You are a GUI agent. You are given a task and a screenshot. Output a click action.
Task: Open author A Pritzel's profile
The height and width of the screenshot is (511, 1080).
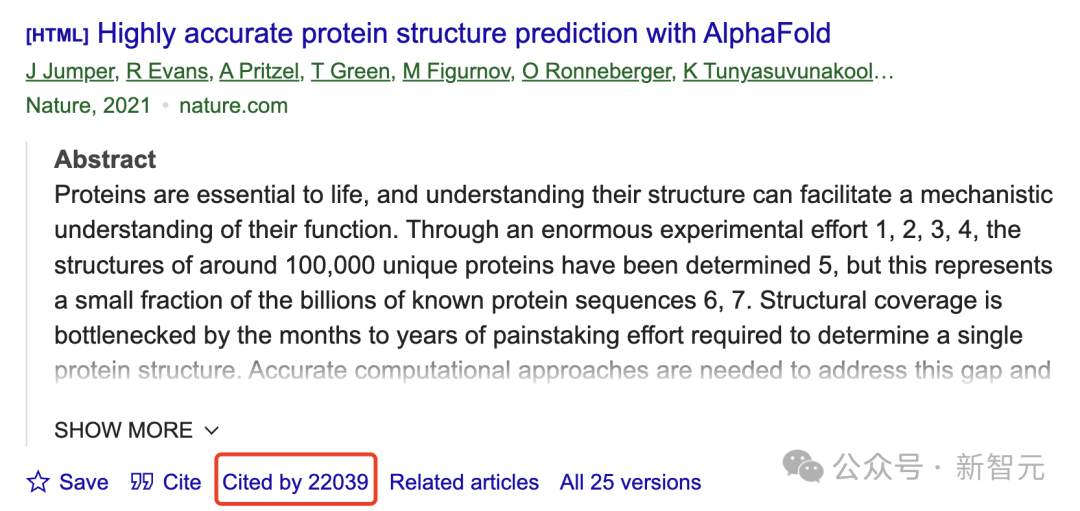click(x=258, y=71)
